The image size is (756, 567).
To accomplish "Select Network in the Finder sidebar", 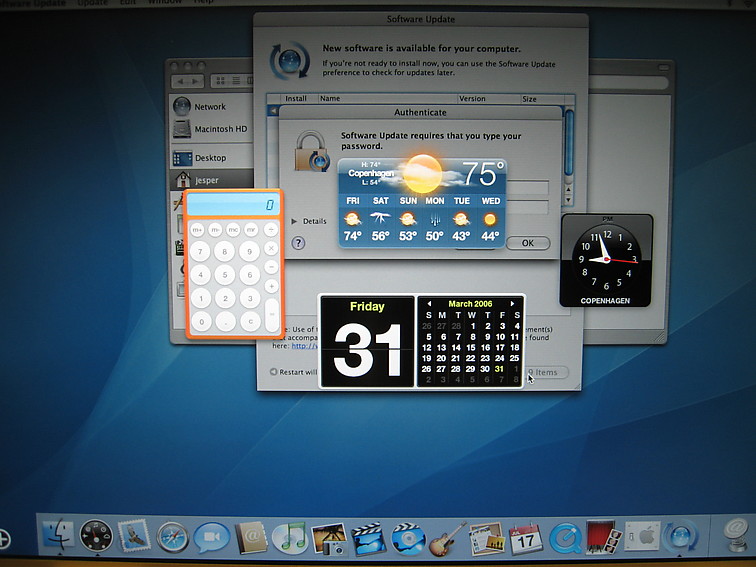I will point(209,106).
